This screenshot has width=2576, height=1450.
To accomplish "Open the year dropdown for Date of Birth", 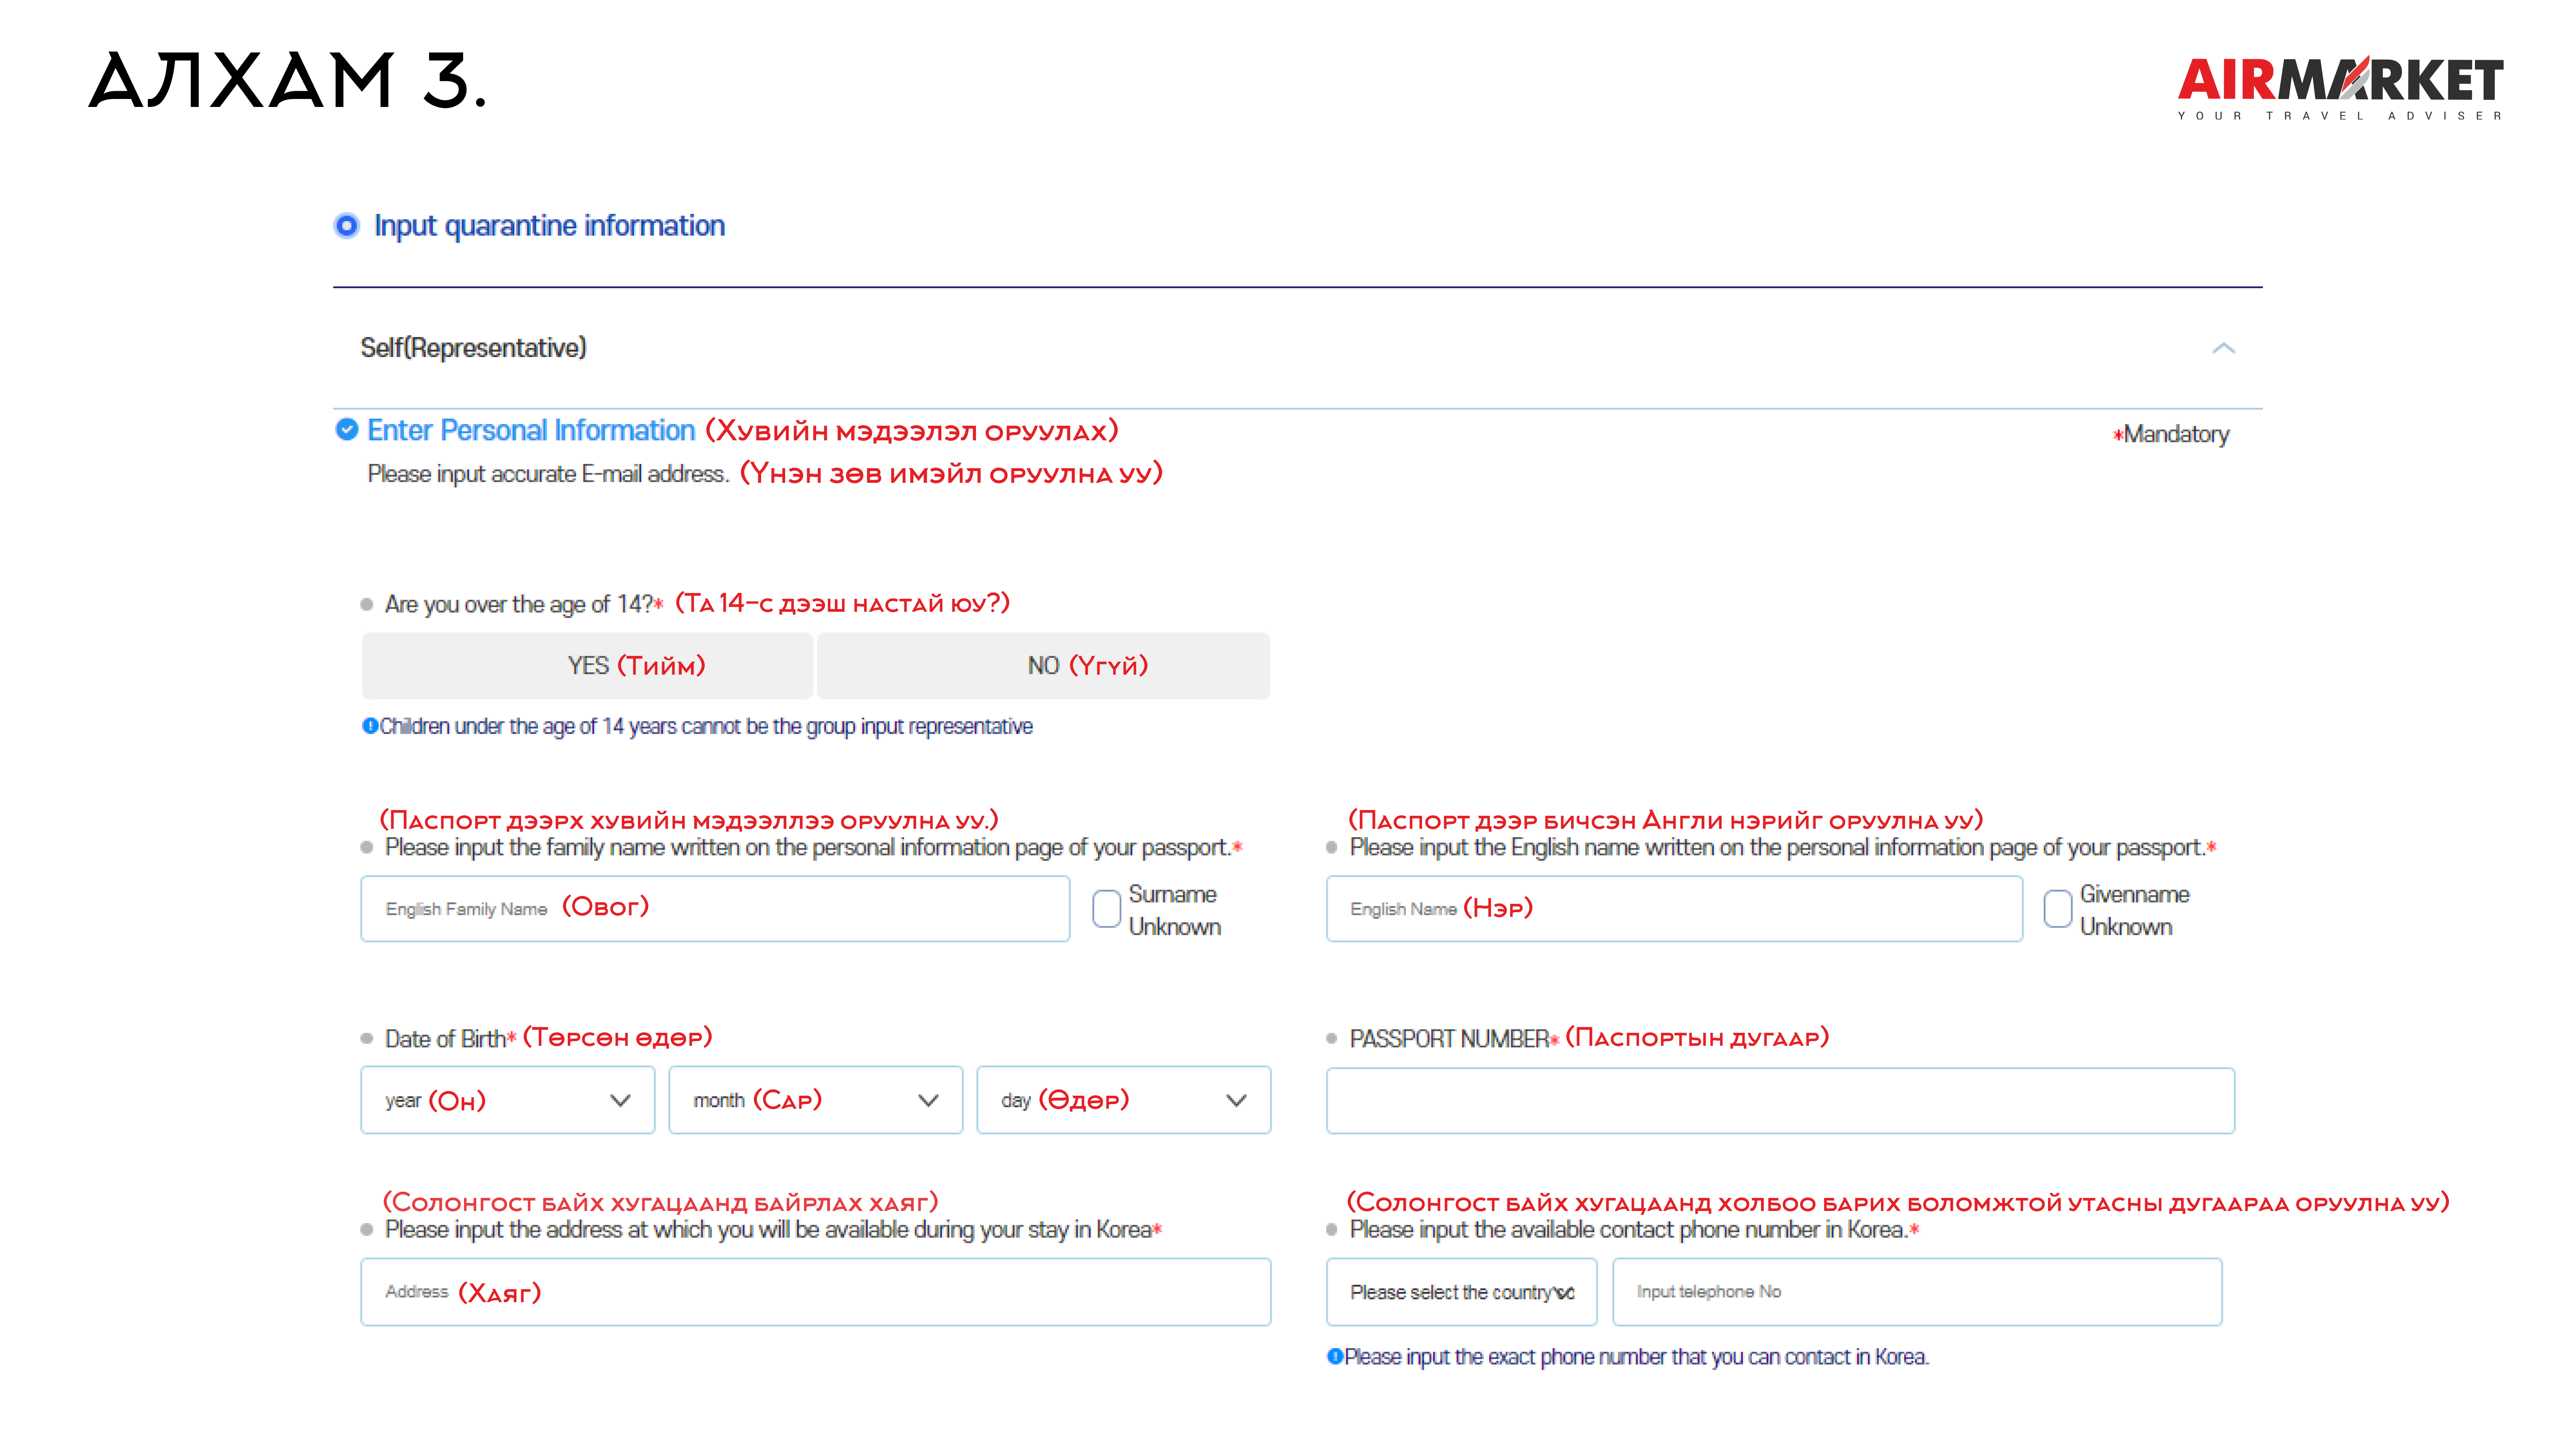I will coord(508,1100).
